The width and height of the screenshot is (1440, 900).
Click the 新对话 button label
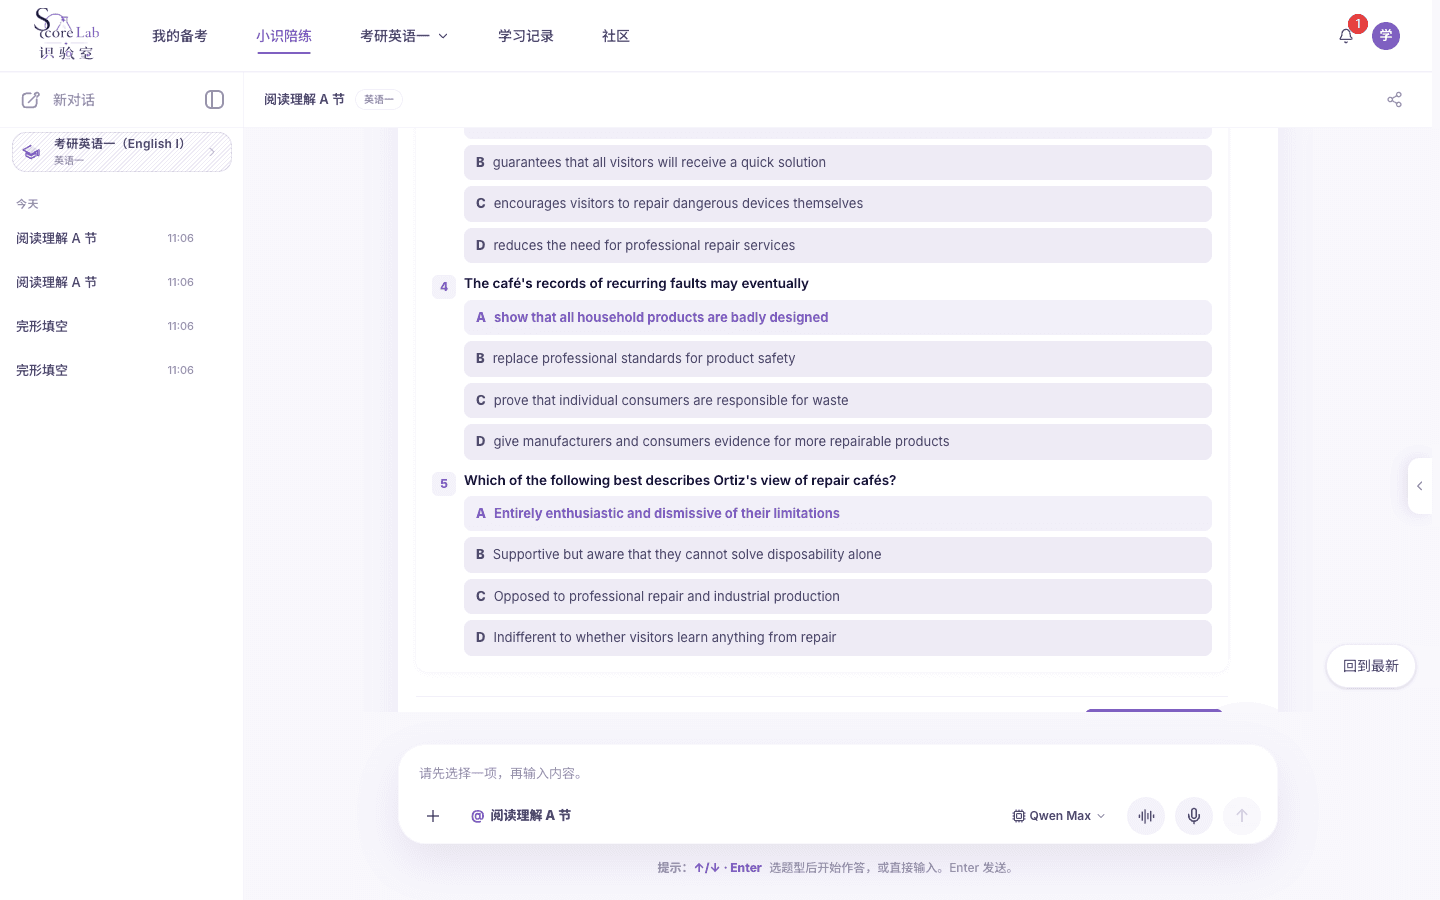[x=74, y=100]
